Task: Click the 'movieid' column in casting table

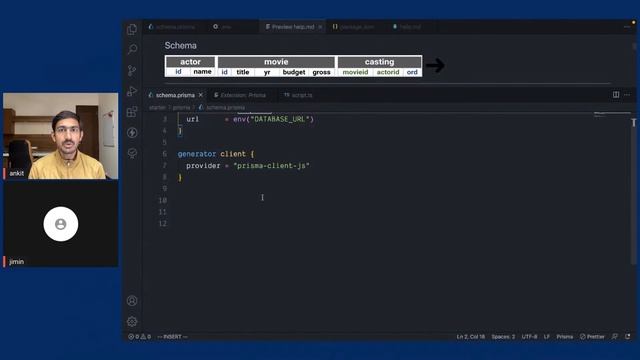Action: (x=355, y=72)
